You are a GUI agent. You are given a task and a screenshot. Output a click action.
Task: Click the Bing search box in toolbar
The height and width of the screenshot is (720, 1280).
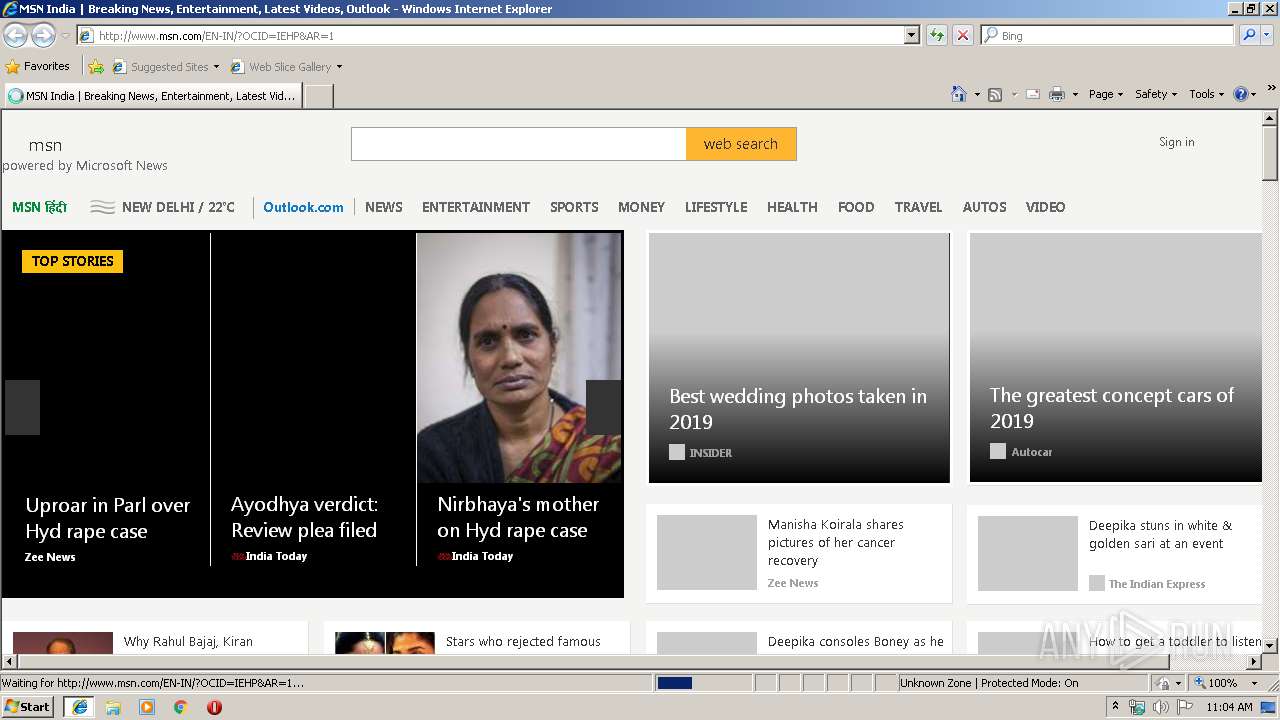click(x=1108, y=35)
